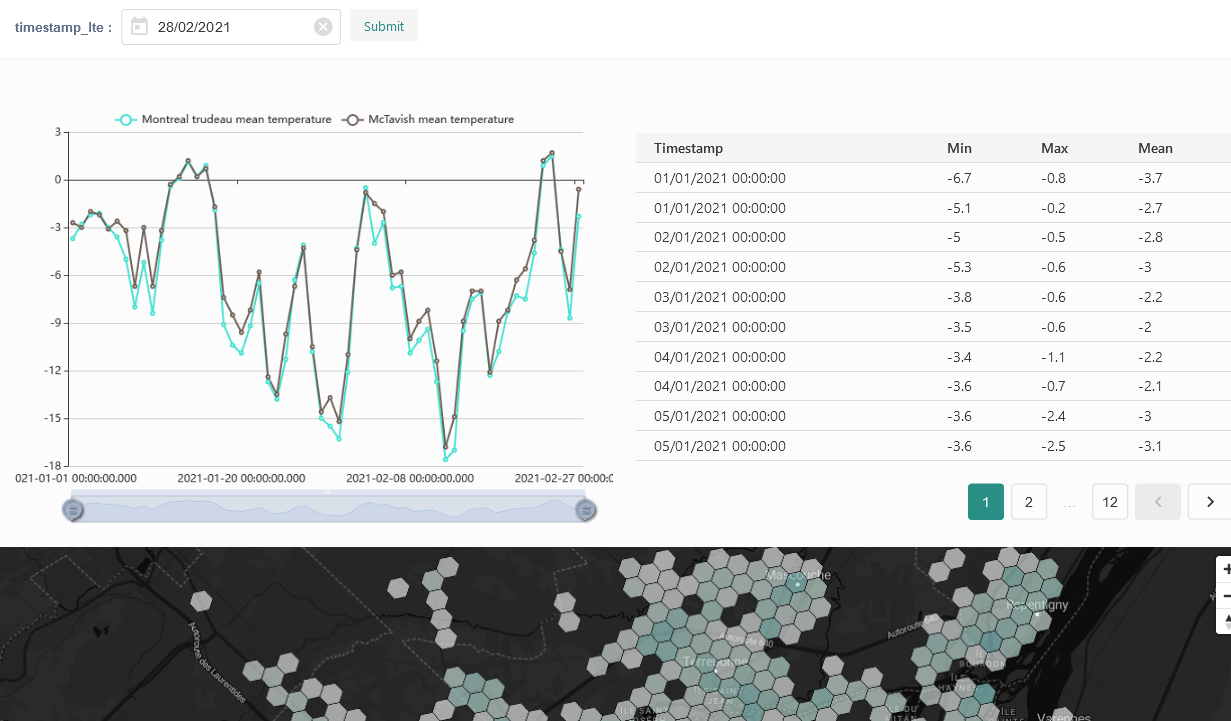
Task: Click the map zoom in plus button
Action: point(1224,568)
